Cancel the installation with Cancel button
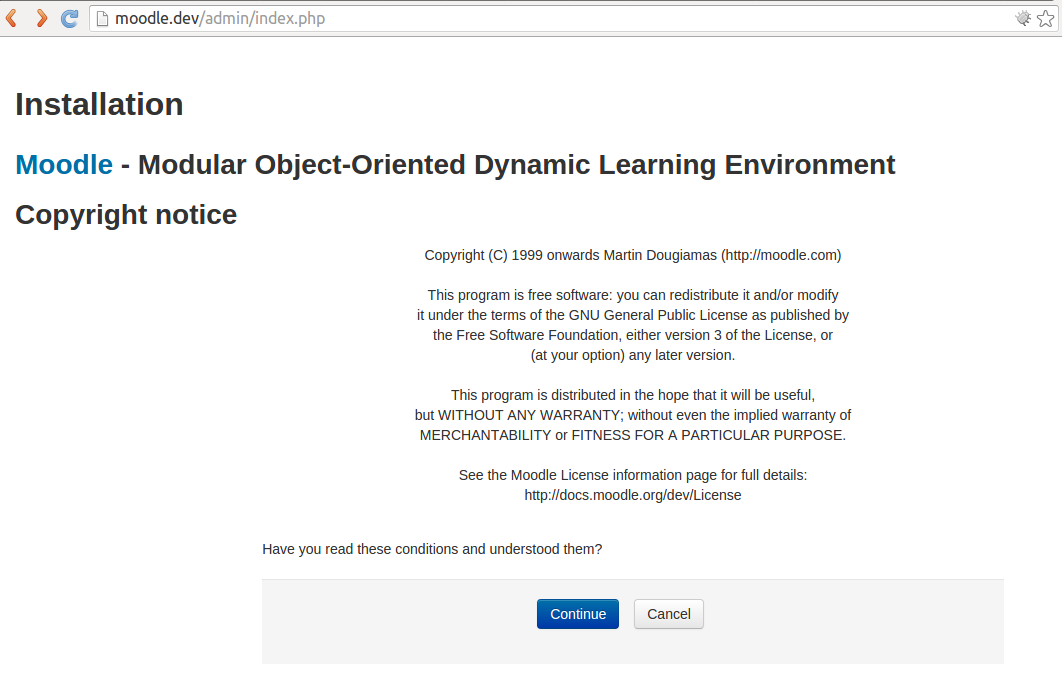The image size is (1062, 684). tap(668, 614)
